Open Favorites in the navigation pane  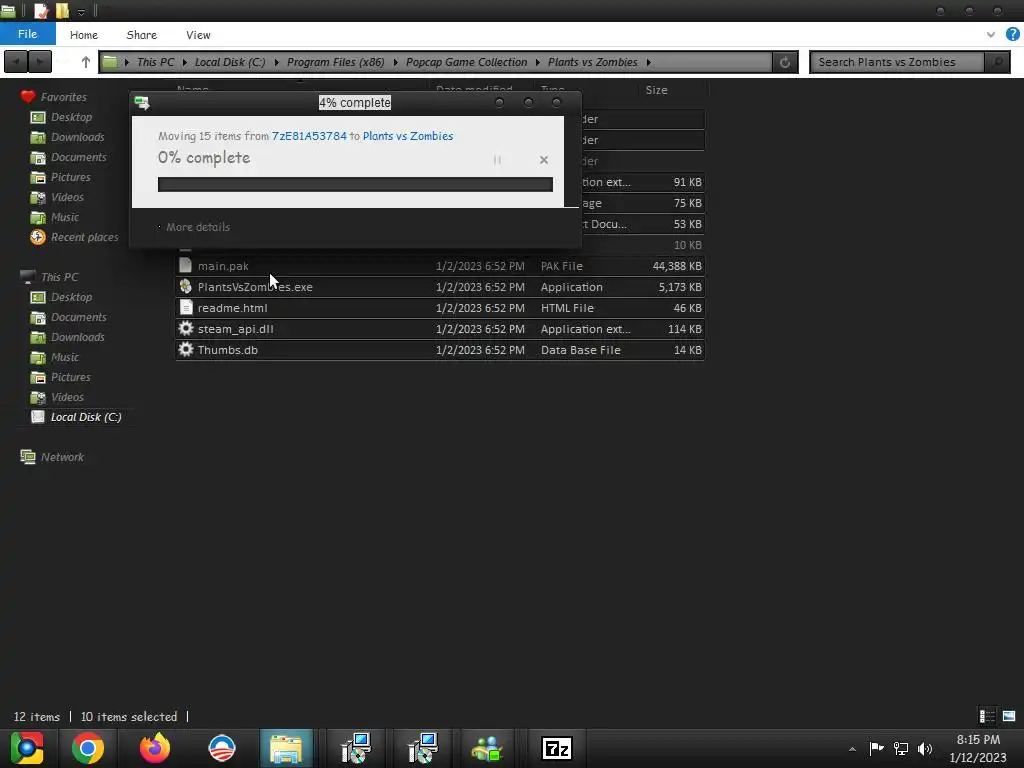[63, 97]
